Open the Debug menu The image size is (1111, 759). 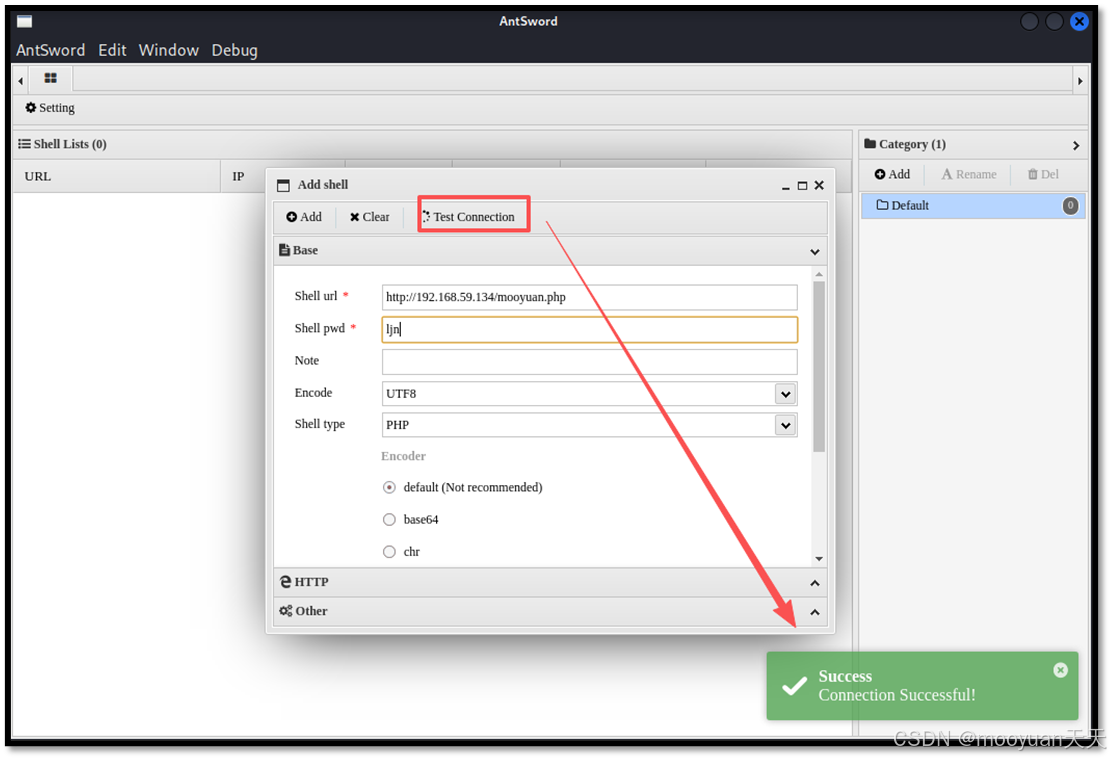click(235, 50)
